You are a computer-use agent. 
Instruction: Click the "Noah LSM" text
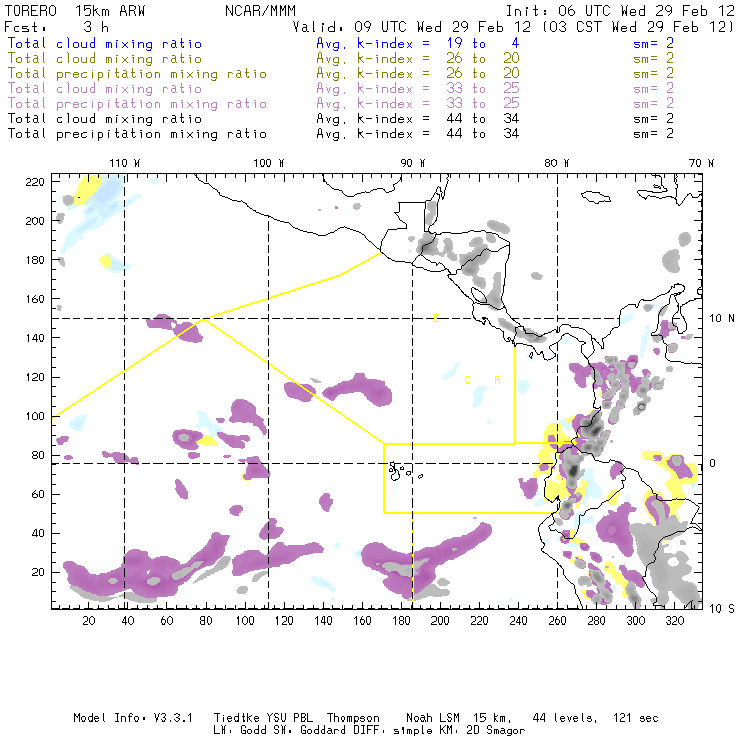432,718
